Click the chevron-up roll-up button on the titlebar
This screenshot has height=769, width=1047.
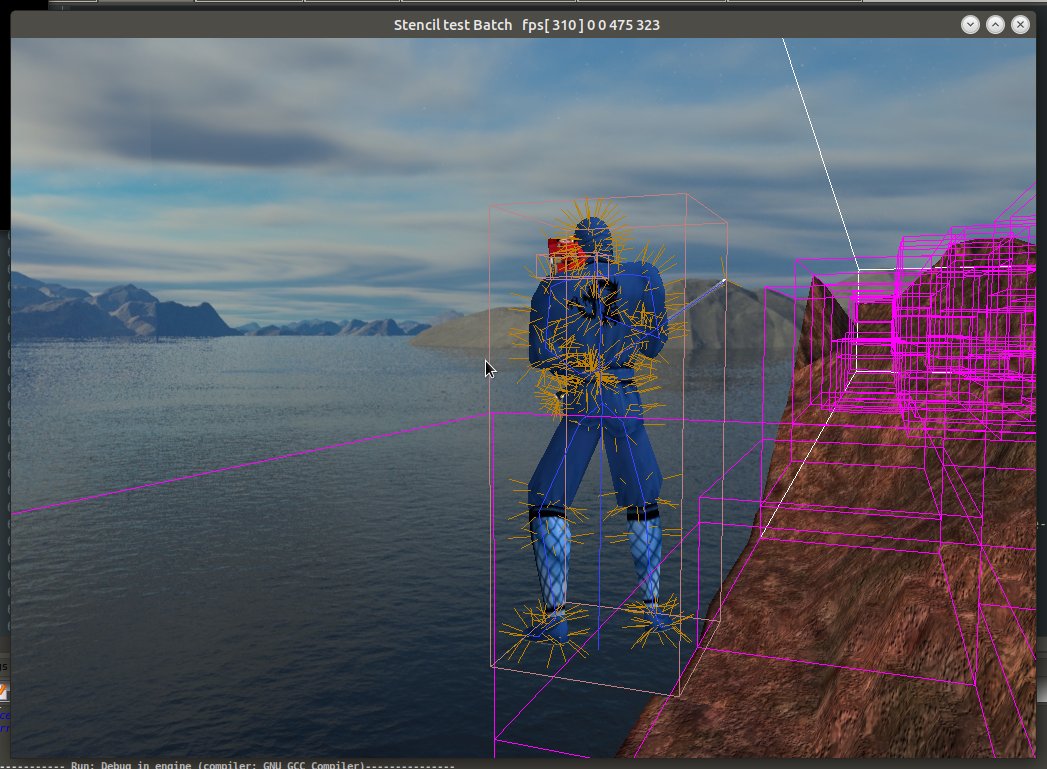[x=994, y=24]
